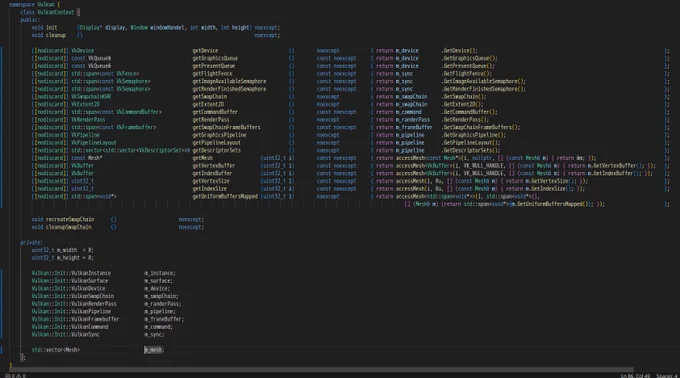The height and width of the screenshot is (378, 680).
Task: Click the 'getFlightFence' method name
Action: pos(212,74)
